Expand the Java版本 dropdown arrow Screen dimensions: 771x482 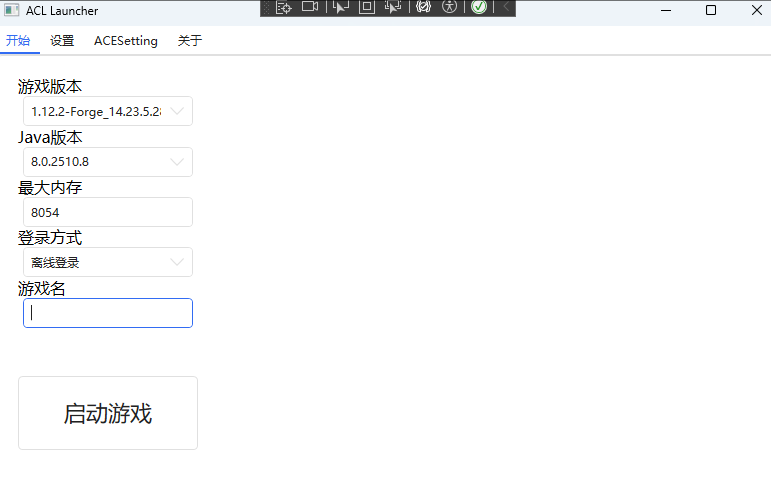177,162
